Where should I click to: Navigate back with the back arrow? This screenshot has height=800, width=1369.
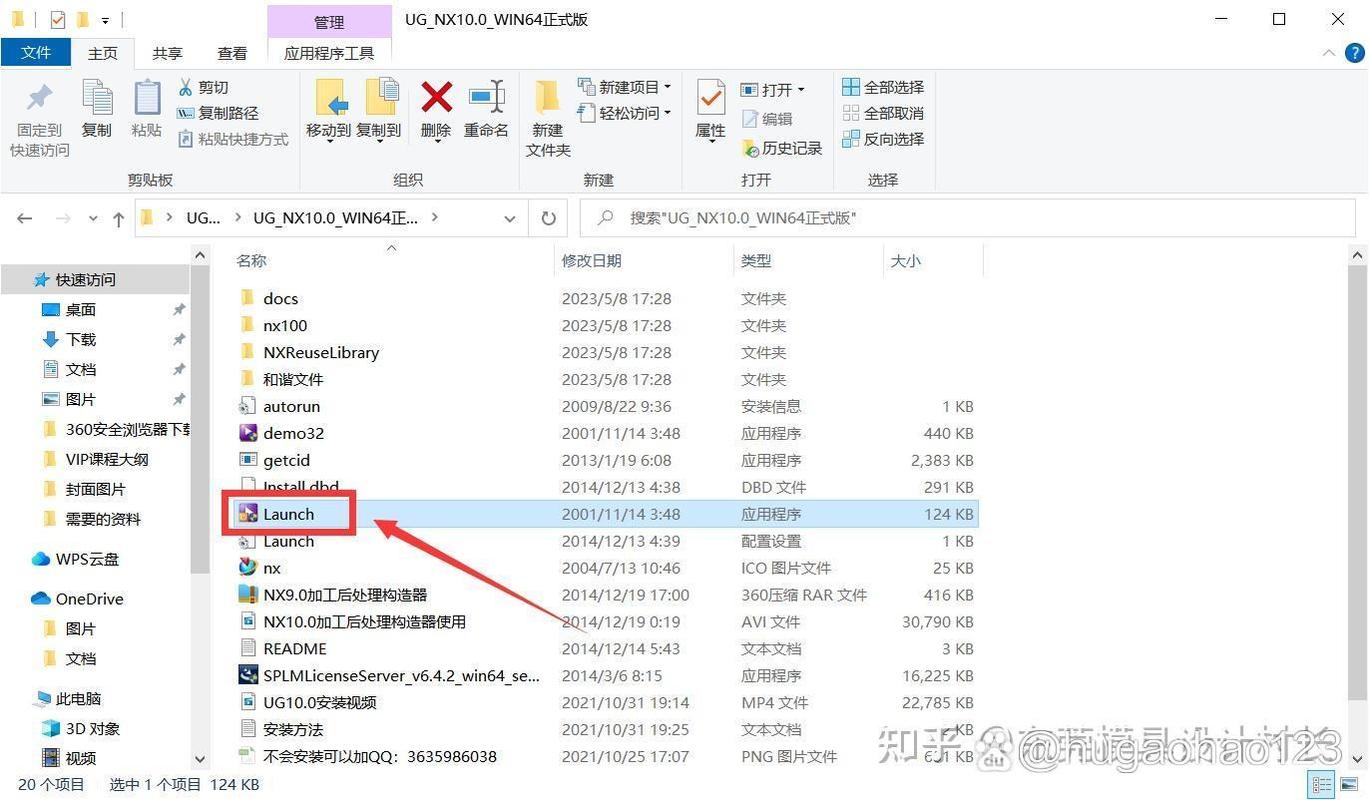pyautogui.click(x=25, y=218)
